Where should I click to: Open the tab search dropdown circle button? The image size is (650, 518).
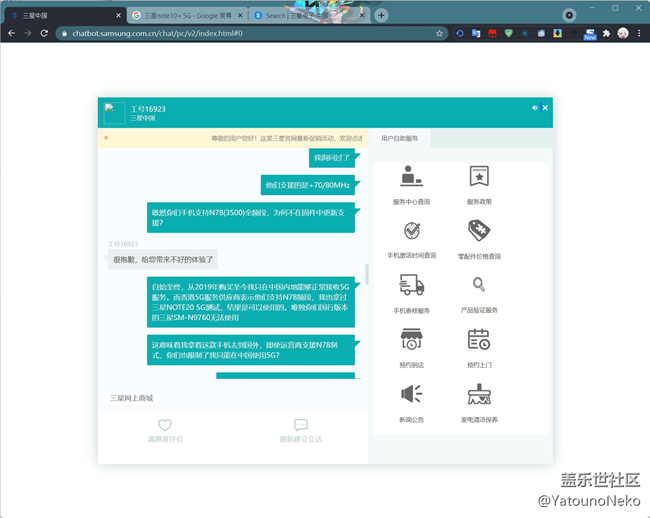[569, 16]
